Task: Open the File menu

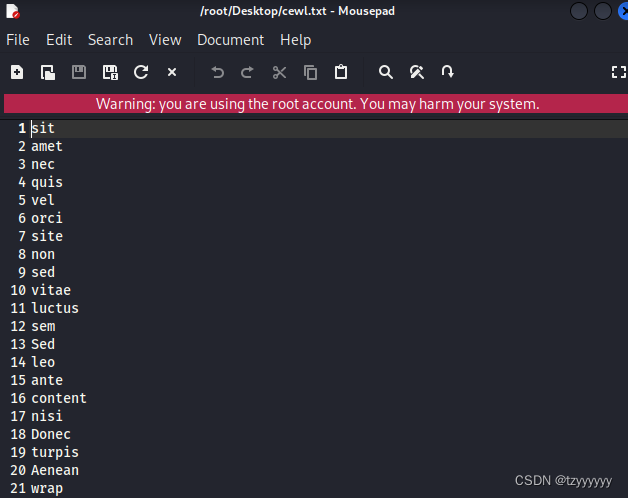Action: (18, 40)
